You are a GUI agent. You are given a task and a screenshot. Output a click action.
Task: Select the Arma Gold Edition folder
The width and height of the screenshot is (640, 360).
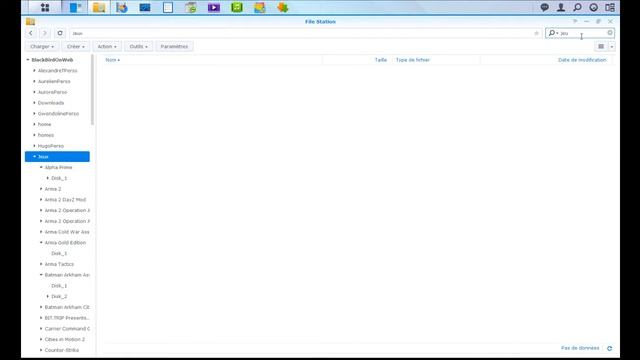click(x=65, y=242)
